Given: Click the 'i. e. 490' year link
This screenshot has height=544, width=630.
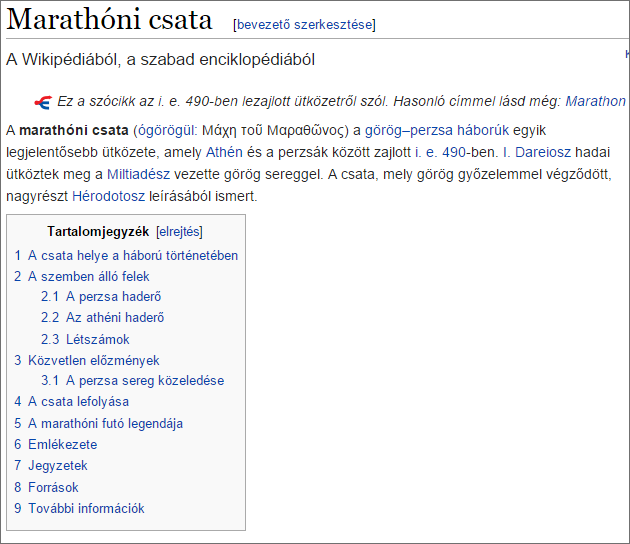Looking at the screenshot, I should pos(440,152).
